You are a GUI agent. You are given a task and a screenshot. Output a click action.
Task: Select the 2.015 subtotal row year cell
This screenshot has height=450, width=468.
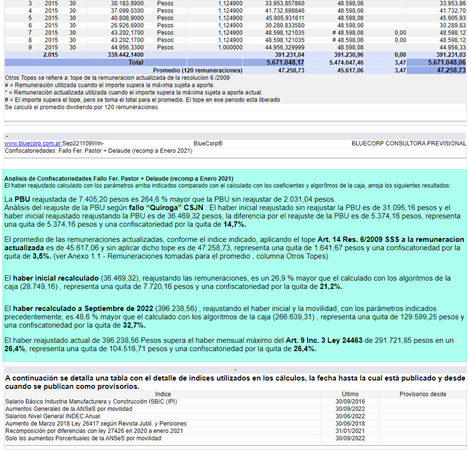click(51, 55)
